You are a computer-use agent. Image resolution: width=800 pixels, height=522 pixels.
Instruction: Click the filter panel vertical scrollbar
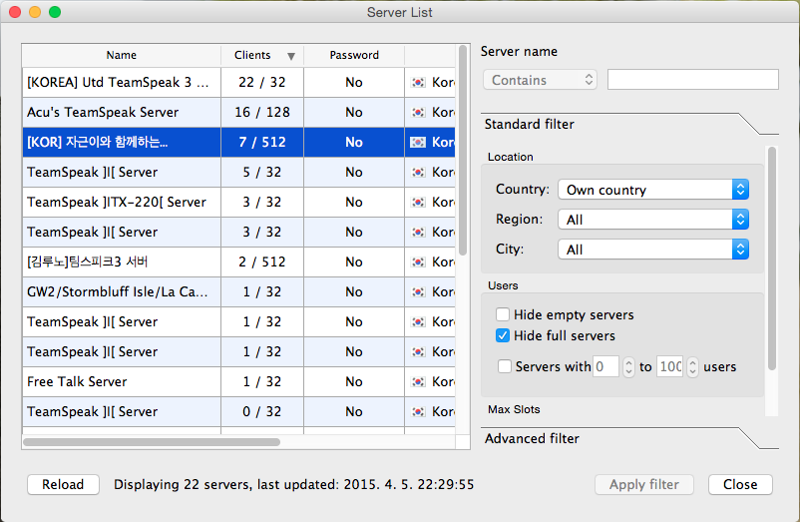click(772, 258)
